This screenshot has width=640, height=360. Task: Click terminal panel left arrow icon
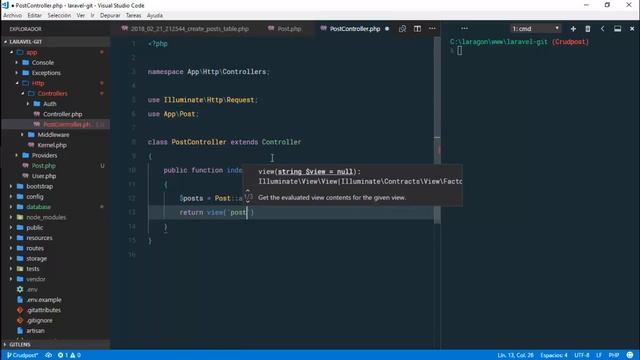click(x=602, y=29)
